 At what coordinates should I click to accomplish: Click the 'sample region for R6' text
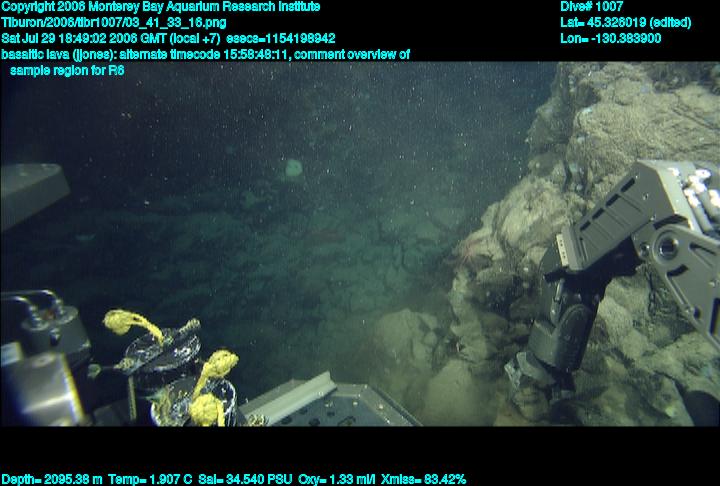(66, 70)
